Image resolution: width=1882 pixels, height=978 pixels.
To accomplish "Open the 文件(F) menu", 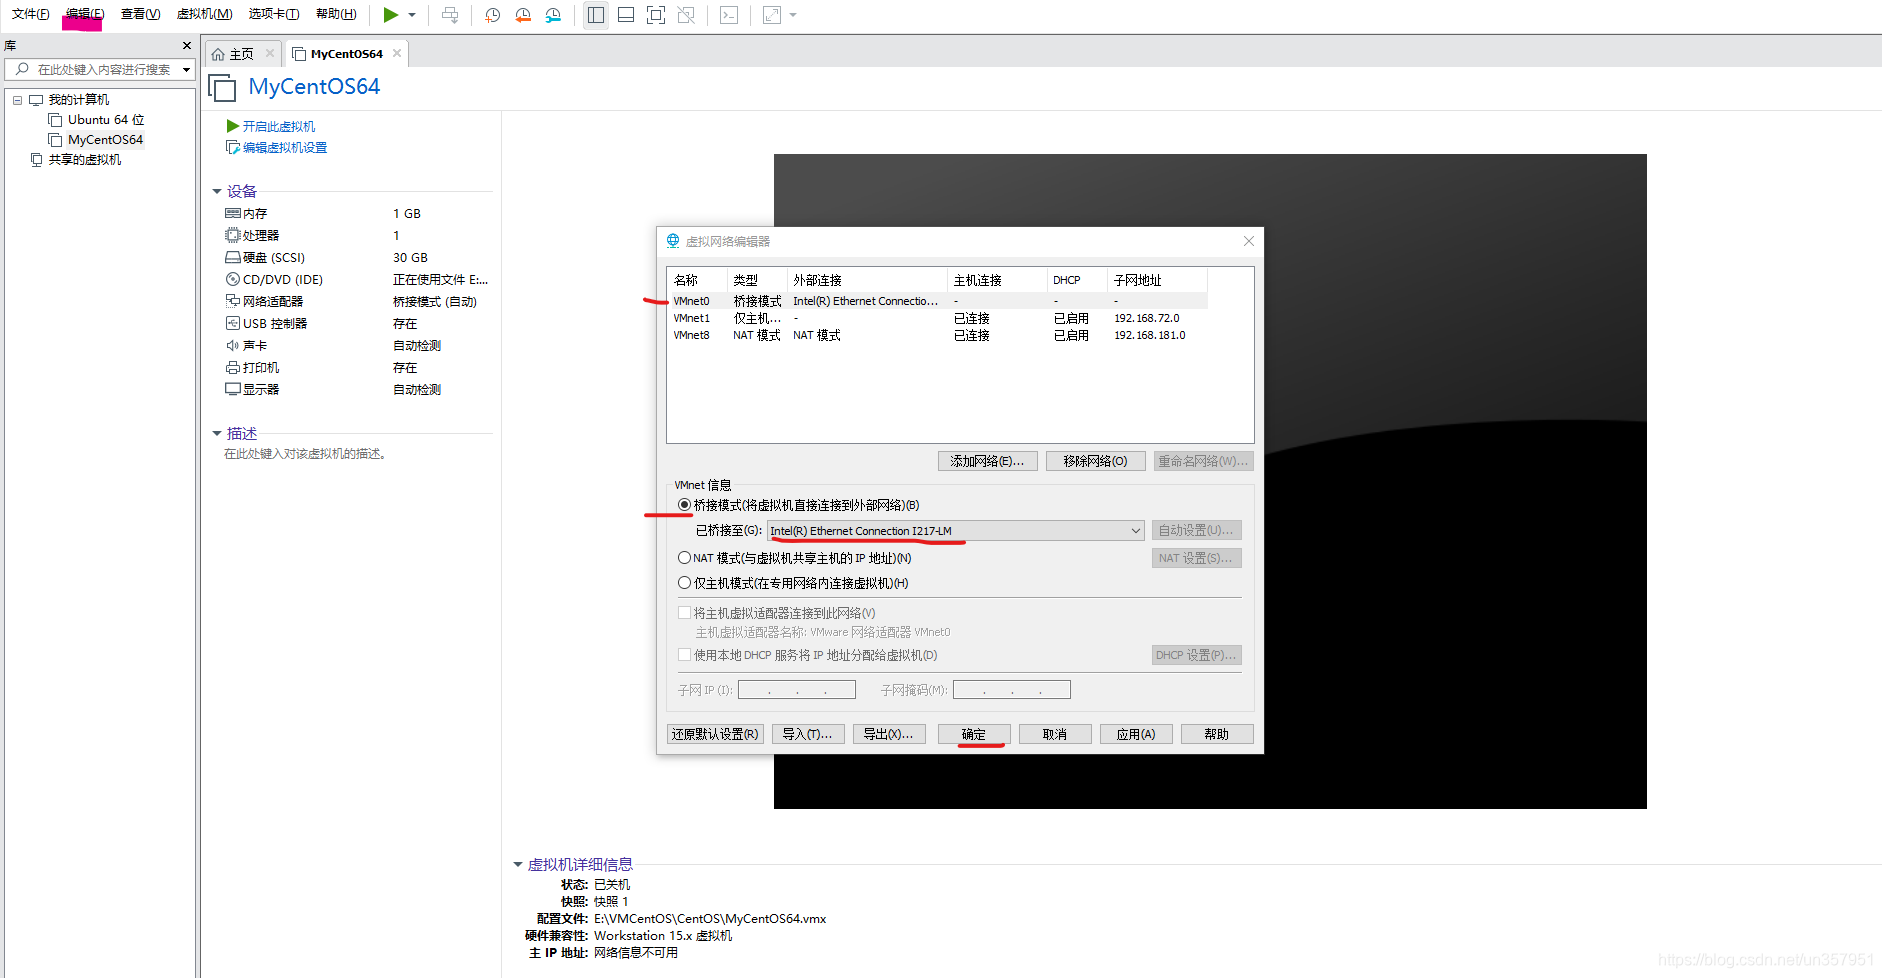I will pos(30,14).
